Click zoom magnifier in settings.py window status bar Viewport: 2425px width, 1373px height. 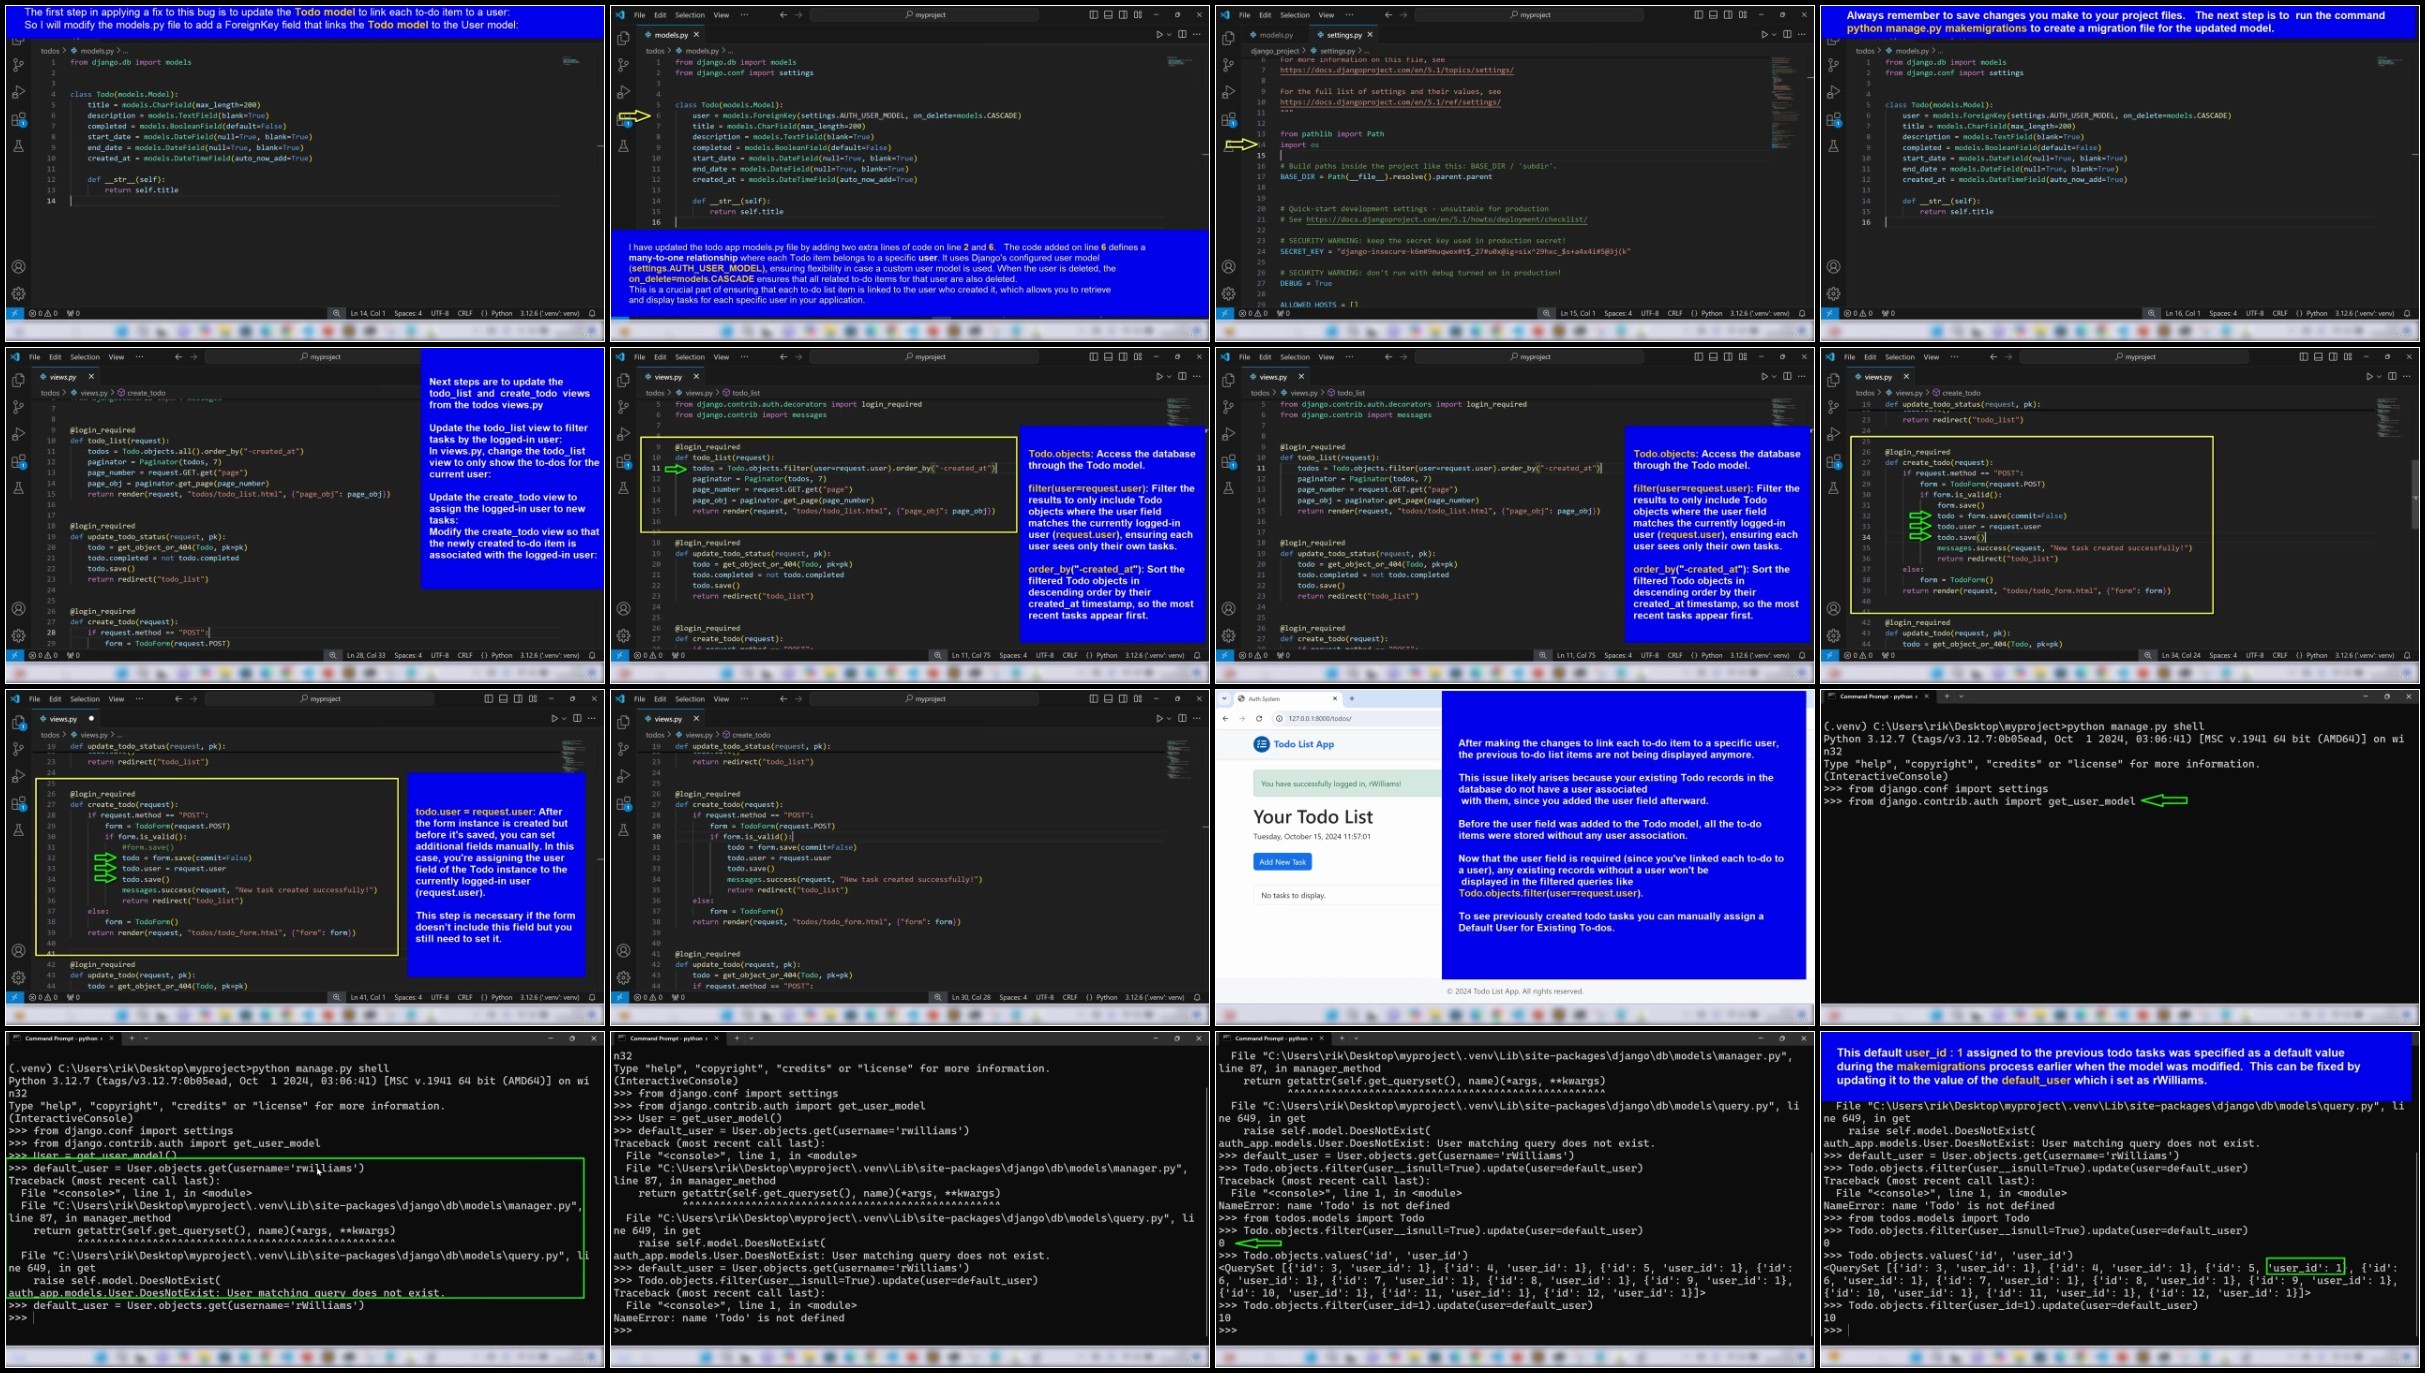click(1546, 313)
